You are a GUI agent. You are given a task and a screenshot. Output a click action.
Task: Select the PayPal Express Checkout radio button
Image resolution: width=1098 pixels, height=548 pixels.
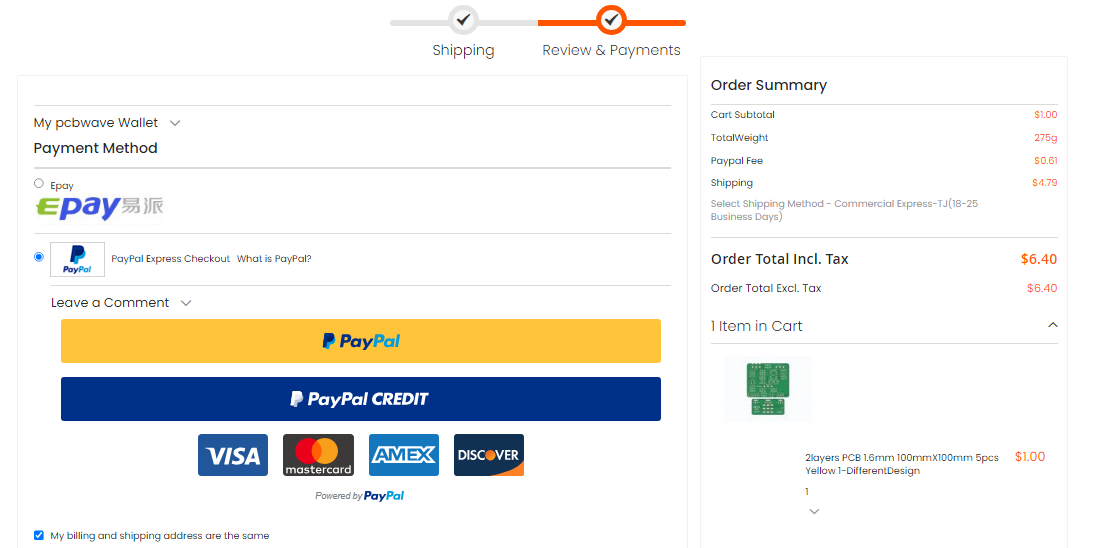39,257
